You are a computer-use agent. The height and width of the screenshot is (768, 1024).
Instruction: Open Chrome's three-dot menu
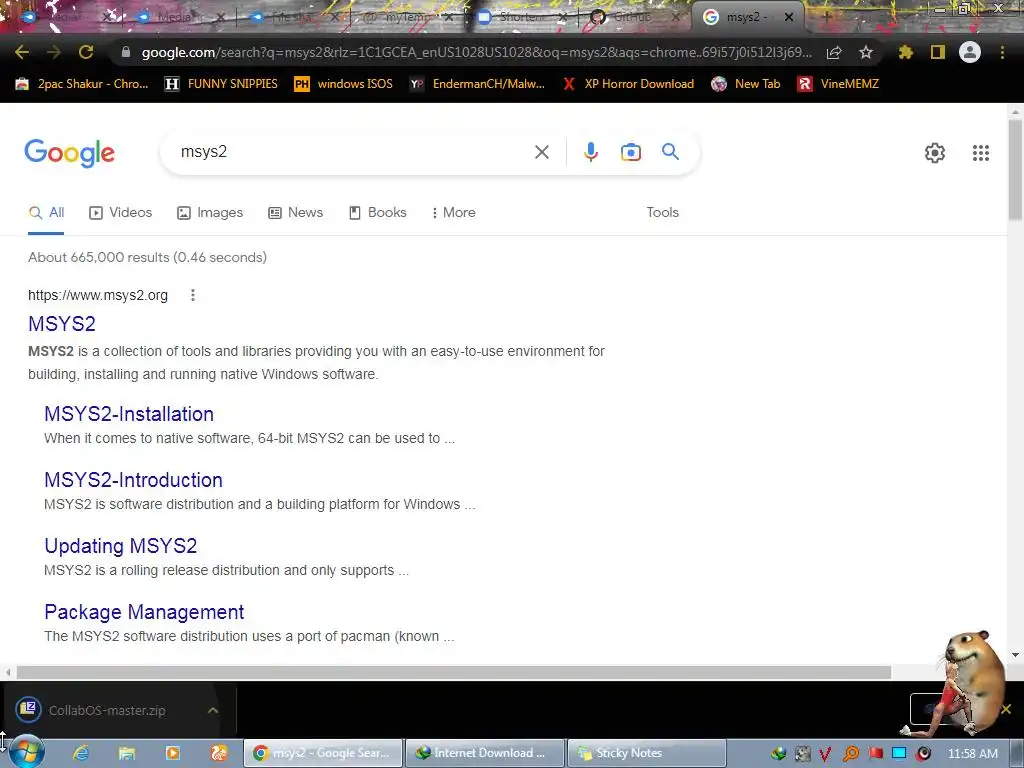point(1002,52)
